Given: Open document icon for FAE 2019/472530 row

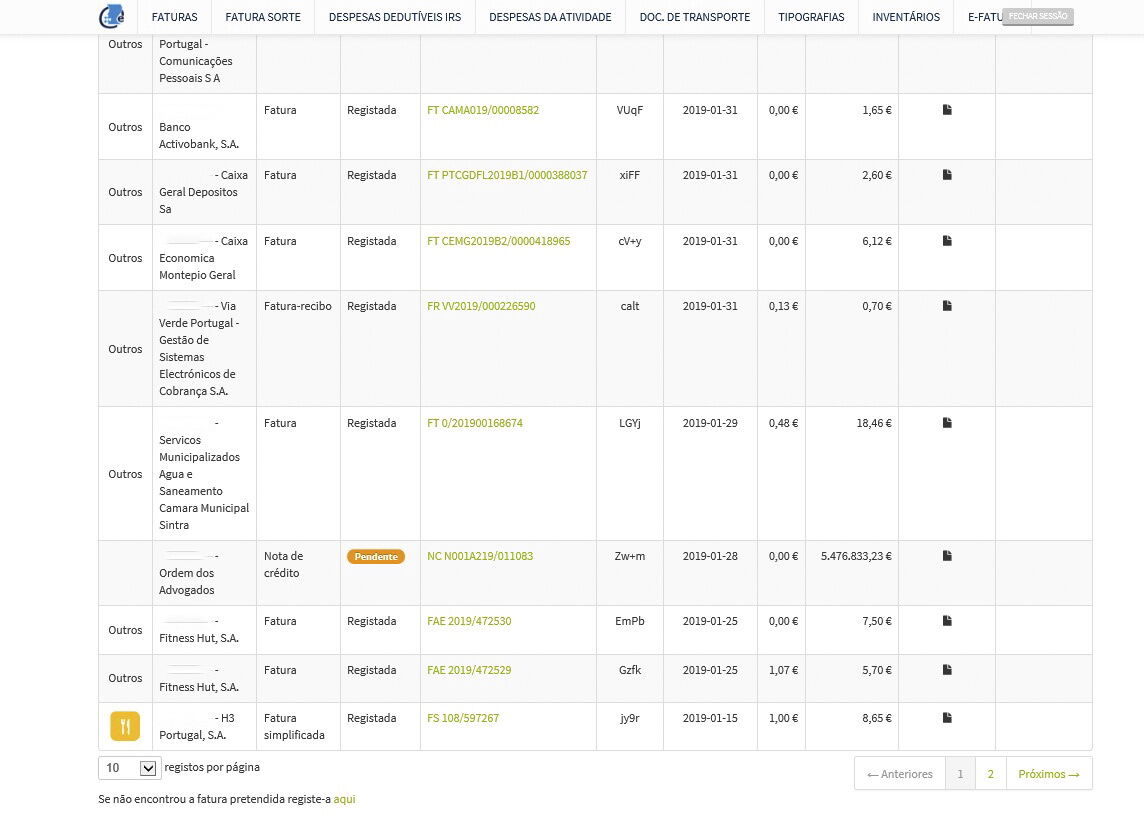Looking at the screenshot, I should pos(947,621).
